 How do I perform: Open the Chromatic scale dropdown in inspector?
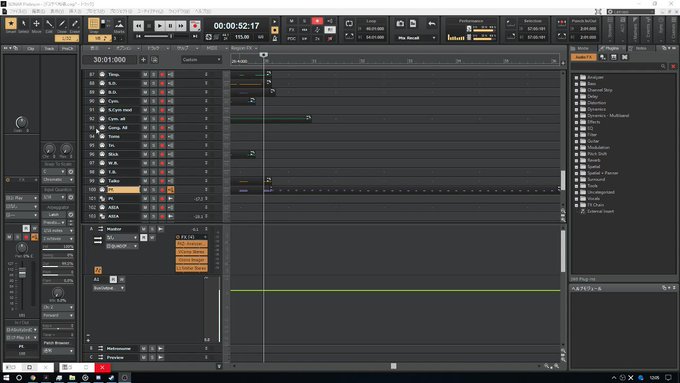tap(58, 180)
